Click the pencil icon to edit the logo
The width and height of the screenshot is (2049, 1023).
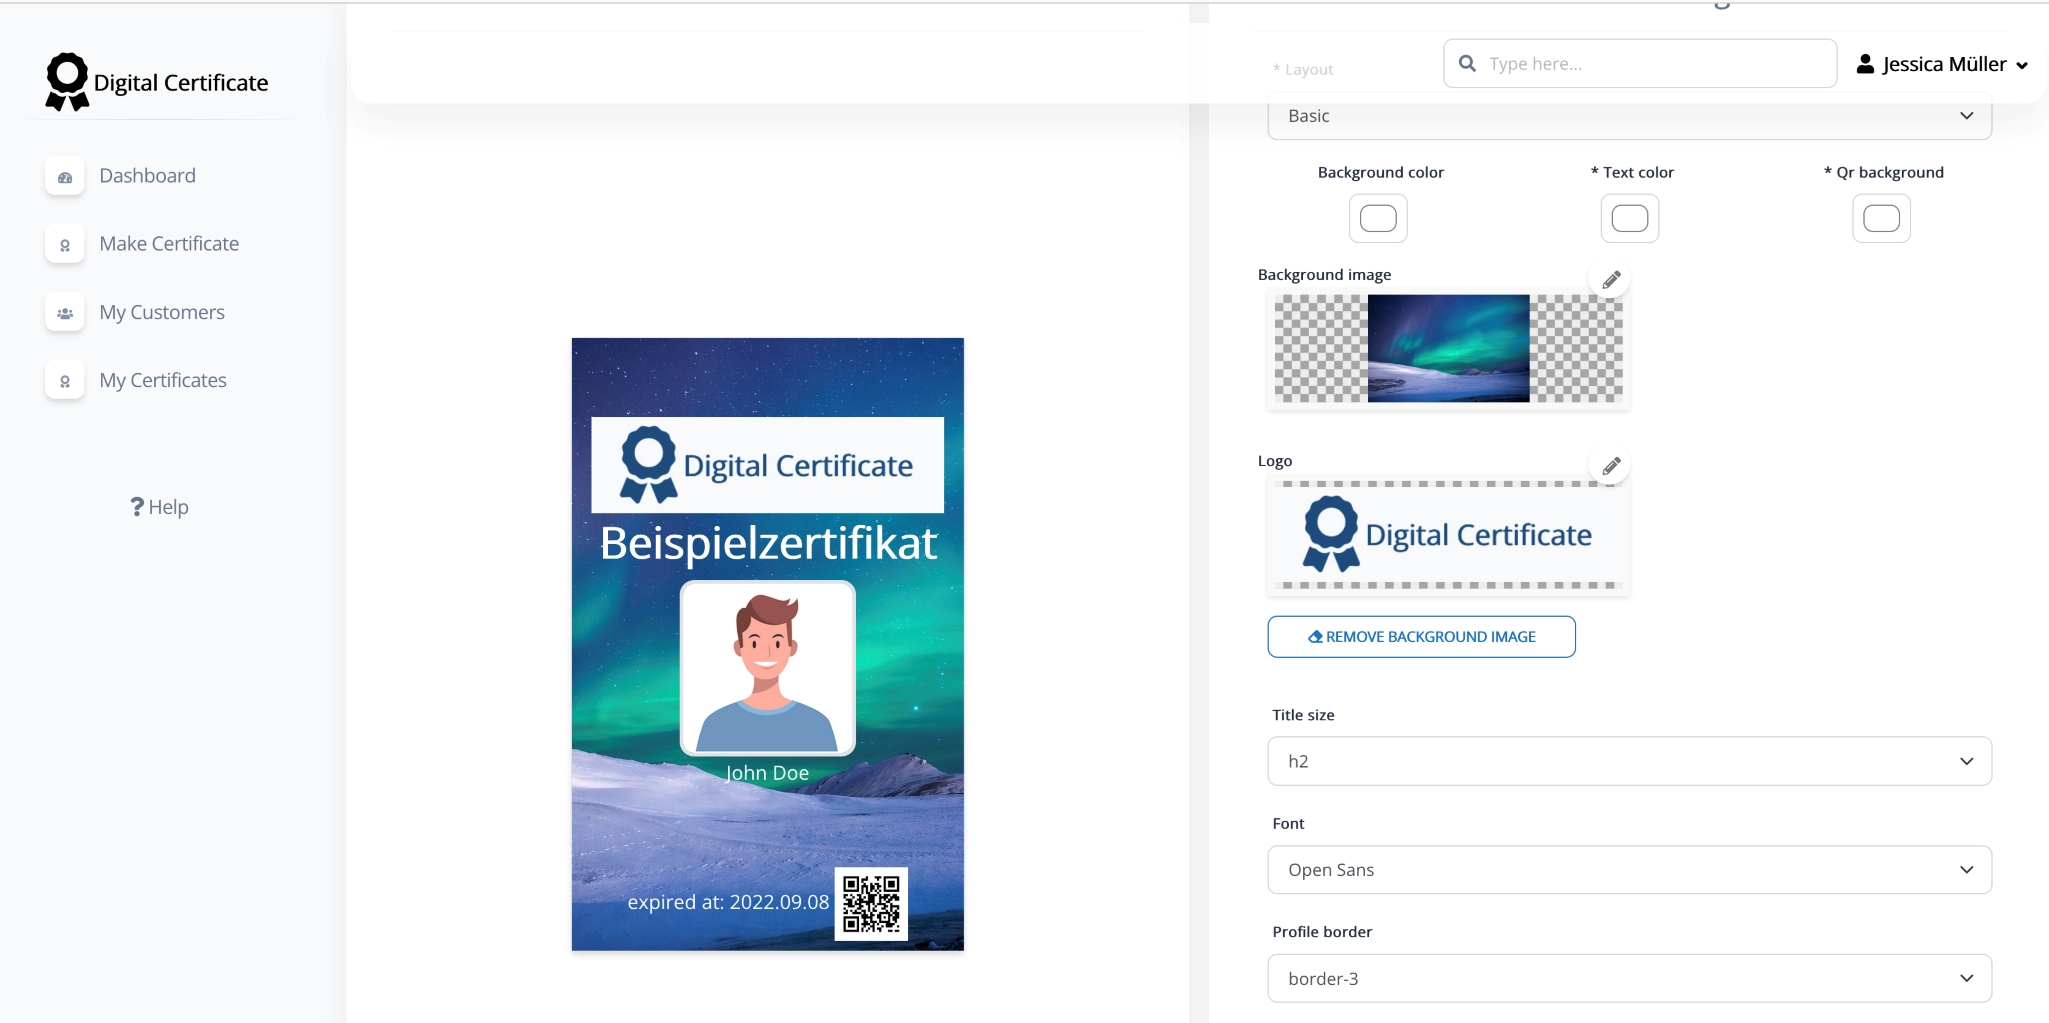pos(1609,465)
